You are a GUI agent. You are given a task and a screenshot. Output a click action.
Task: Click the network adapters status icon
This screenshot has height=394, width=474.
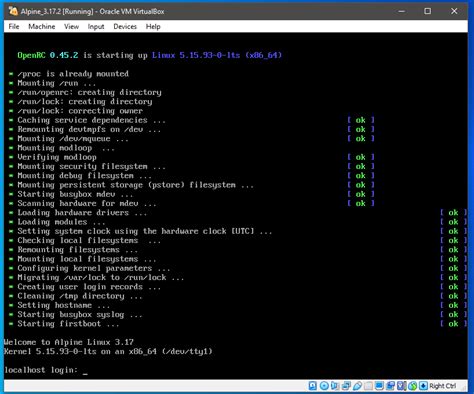point(346,386)
